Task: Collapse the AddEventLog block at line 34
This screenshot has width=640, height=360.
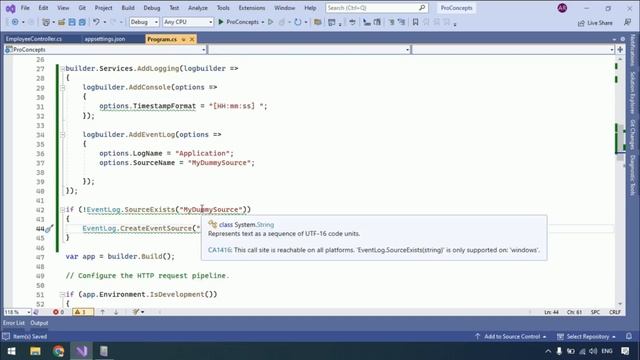Action: click(x=62, y=134)
